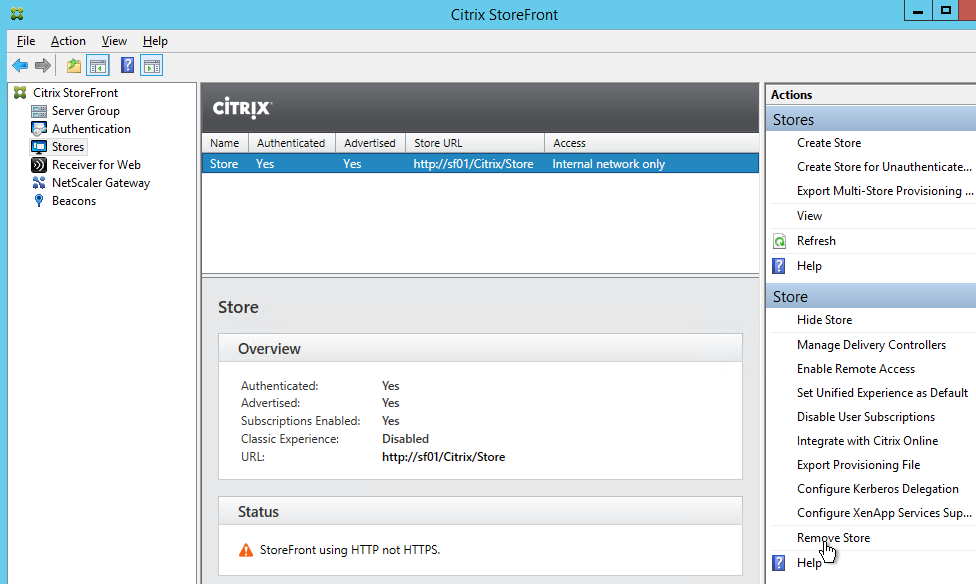Click Set Unified Experience as Default
The width and height of the screenshot is (976, 584).
coord(883,393)
